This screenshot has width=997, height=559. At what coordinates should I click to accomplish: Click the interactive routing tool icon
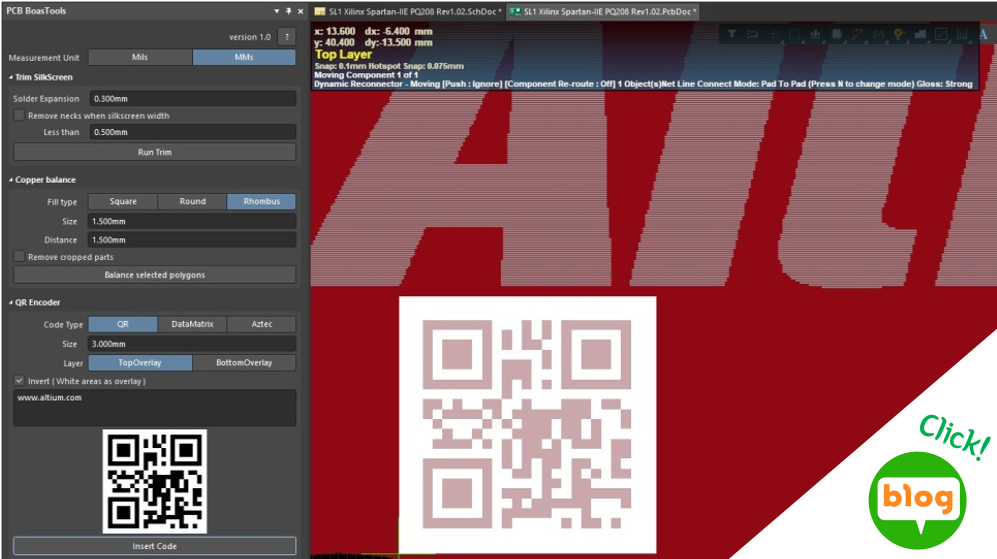pyautogui.click(x=858, y=34)
